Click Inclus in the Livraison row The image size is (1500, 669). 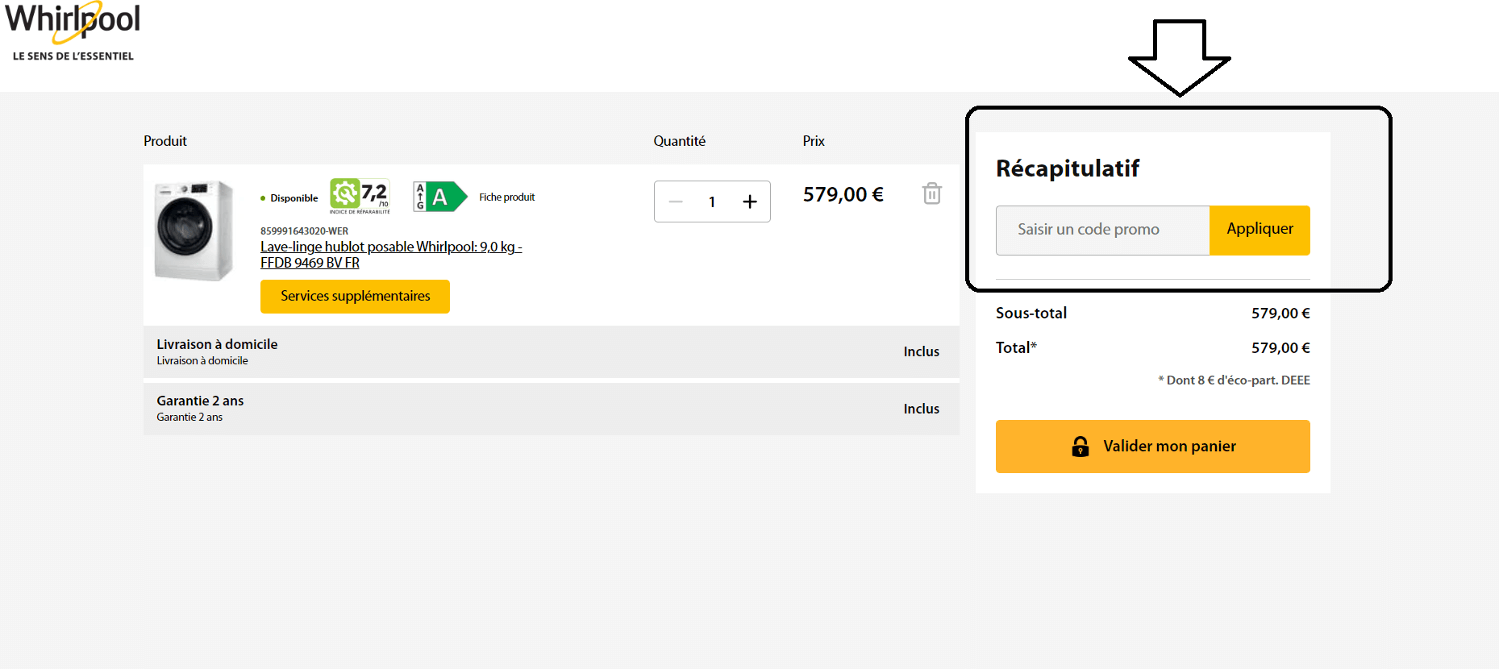[921, 352]
